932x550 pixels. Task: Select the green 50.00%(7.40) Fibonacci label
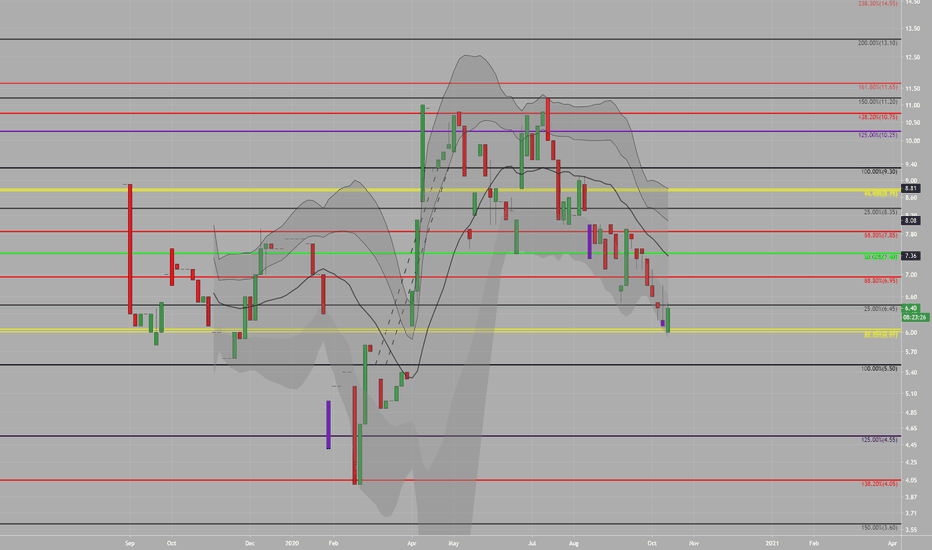click(880, 257)
